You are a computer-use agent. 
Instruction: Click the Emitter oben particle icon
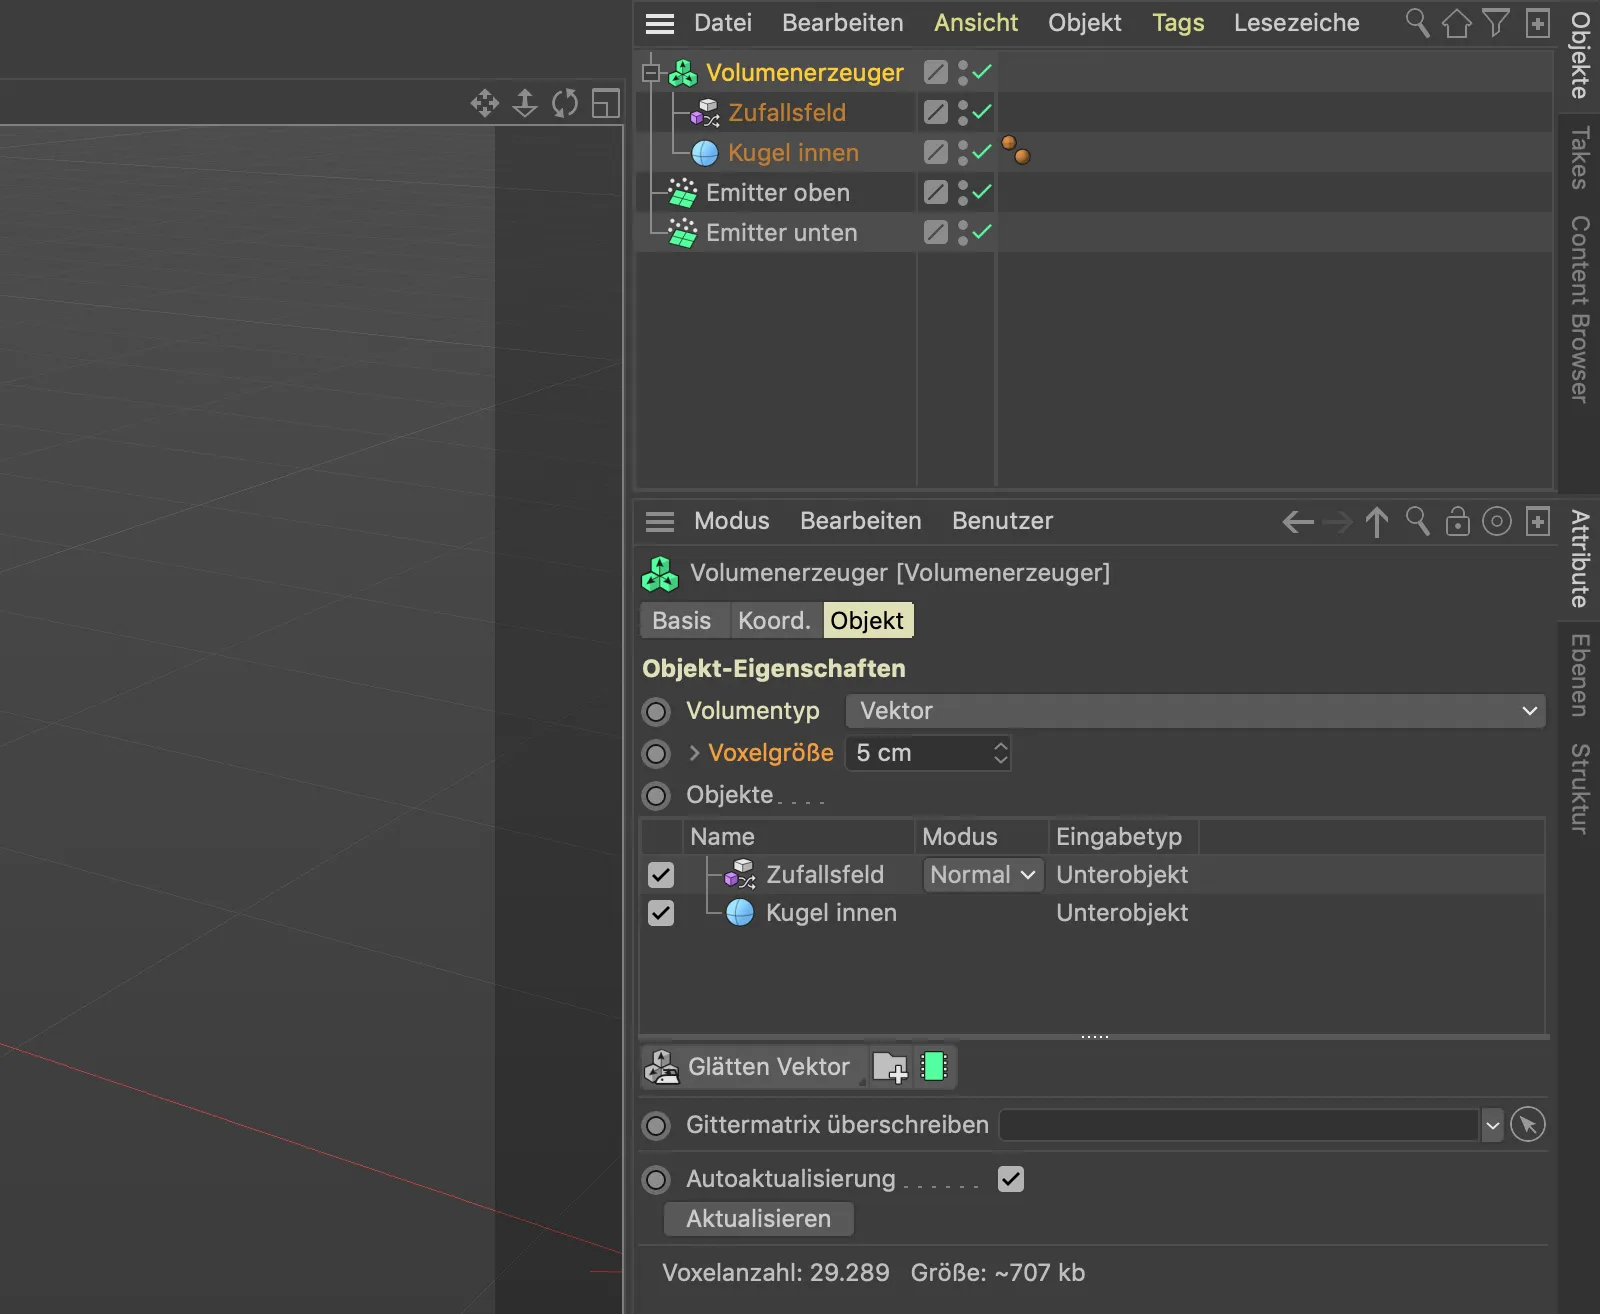(683, 193)
